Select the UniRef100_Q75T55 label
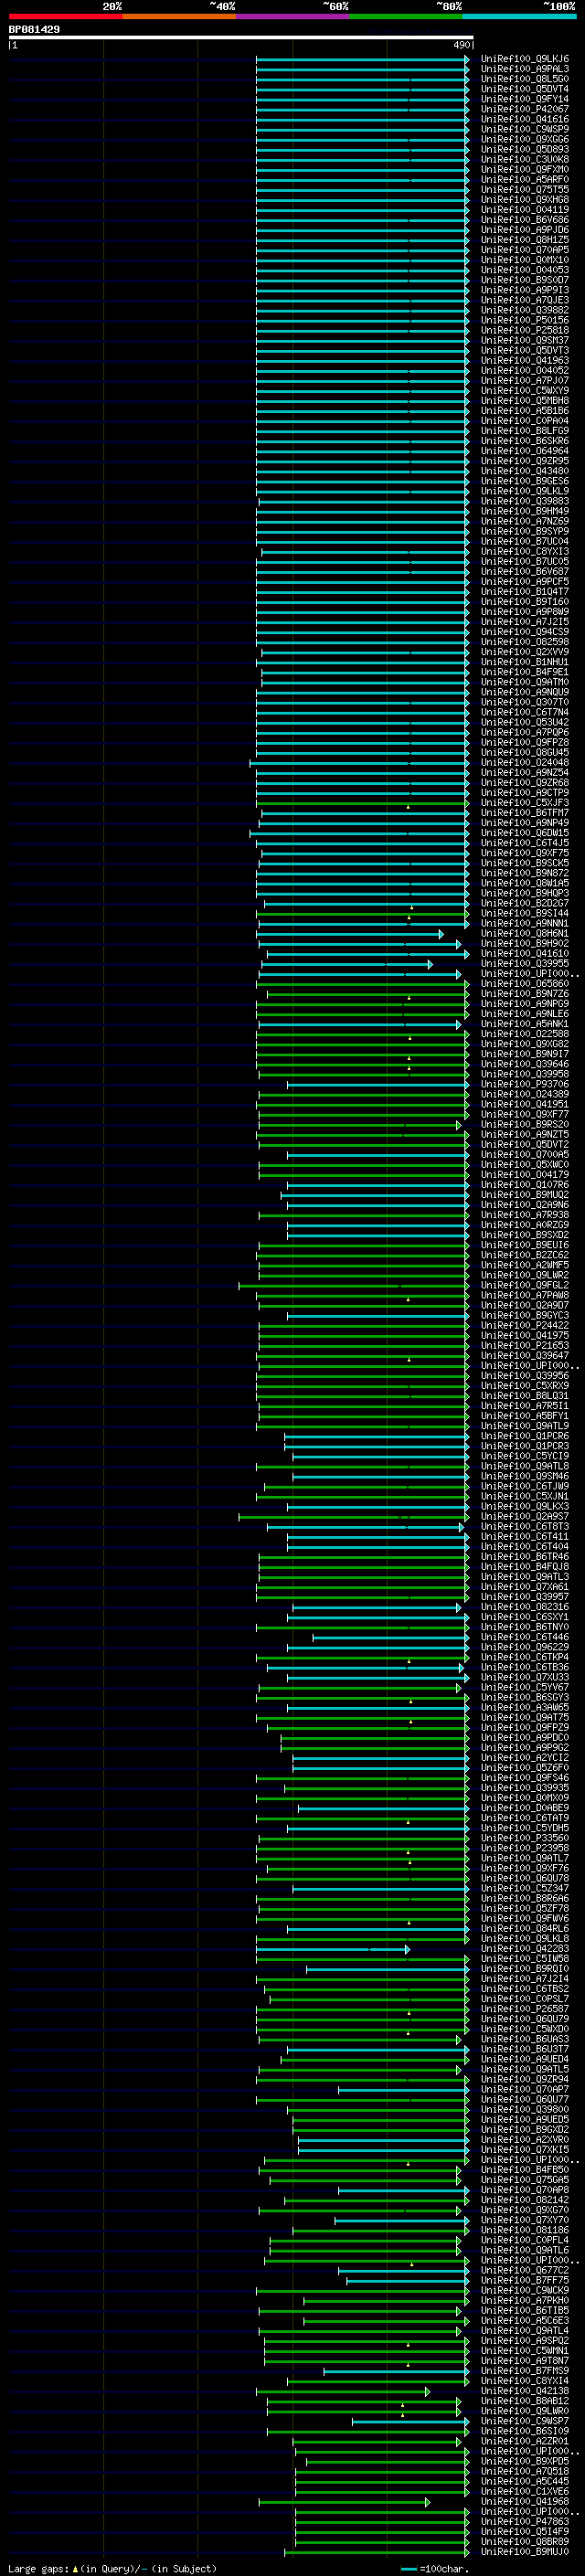The height and width of the screenshot is (2576, 585). pos(524,190)
